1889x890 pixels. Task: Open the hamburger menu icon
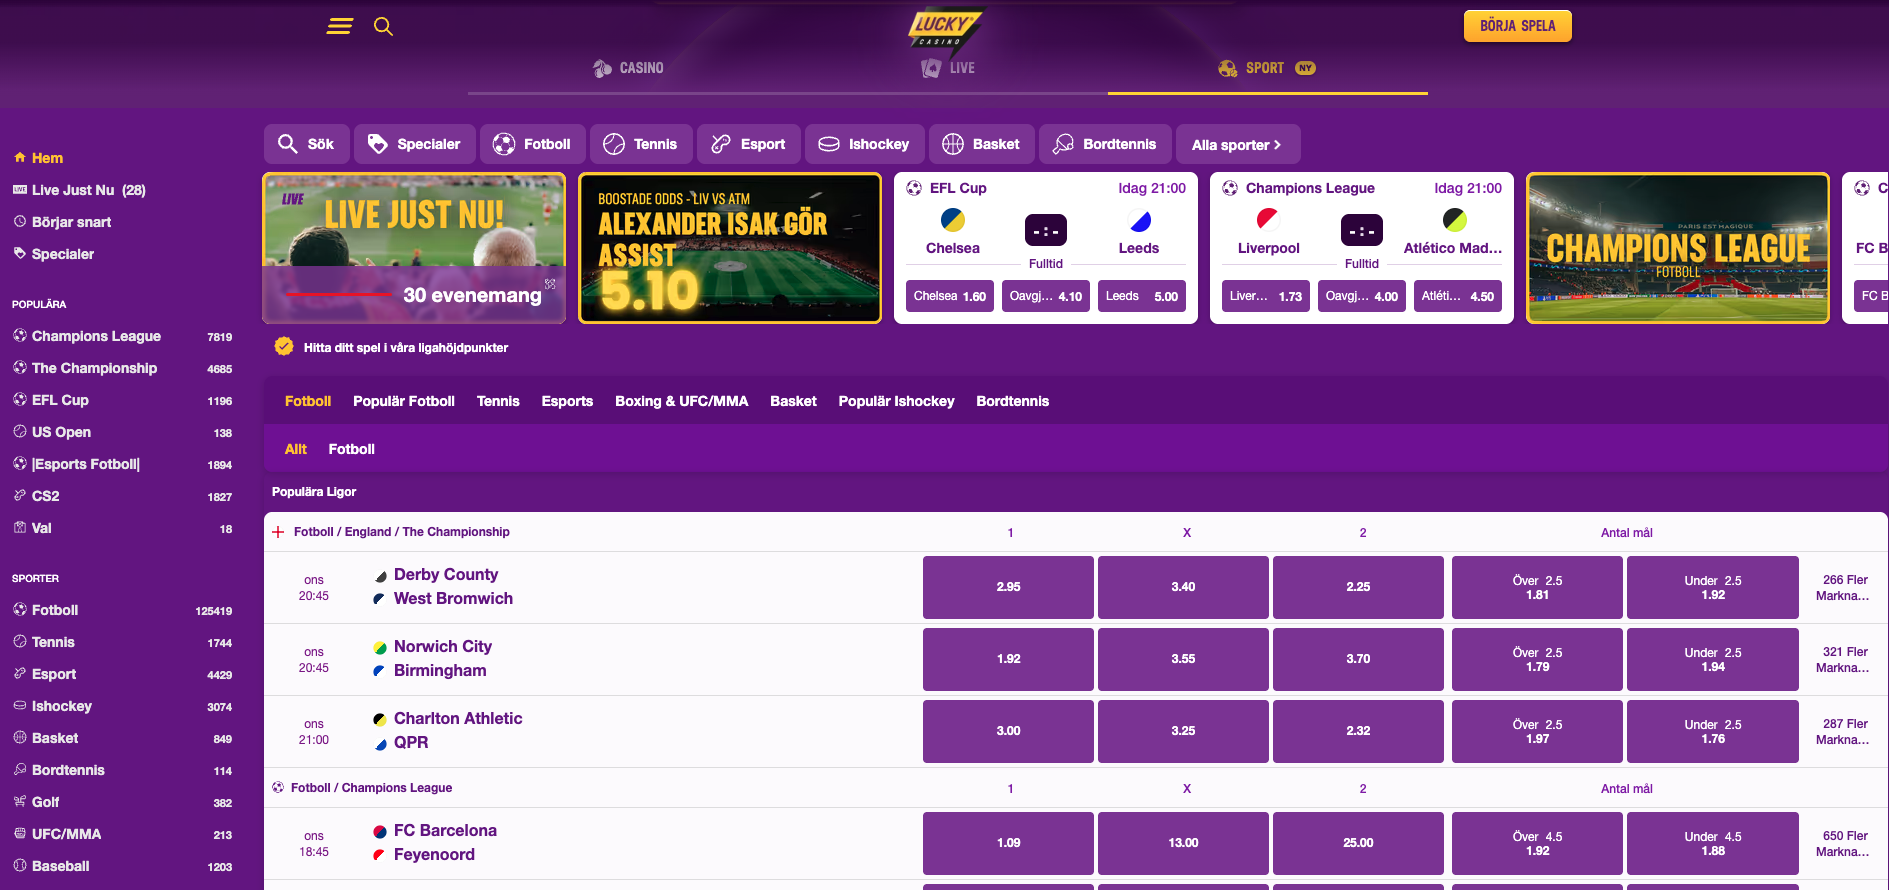[340, 26]
